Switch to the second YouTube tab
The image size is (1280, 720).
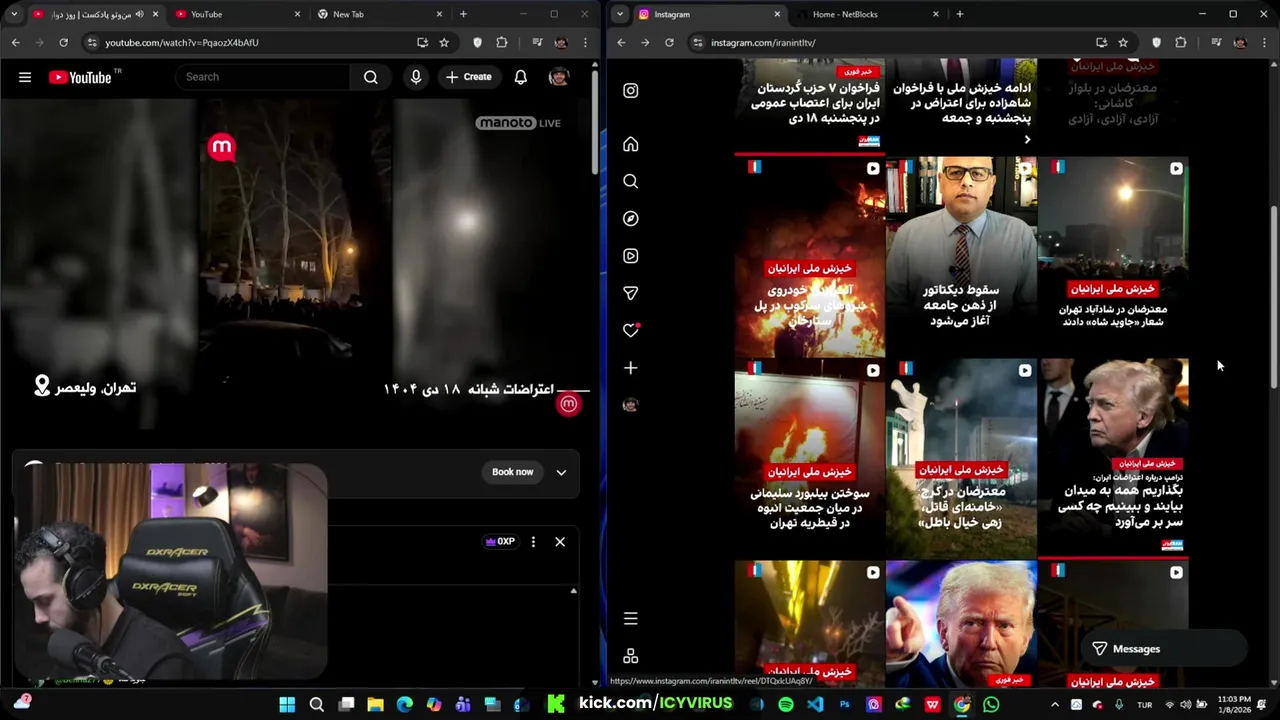[236, 14]
